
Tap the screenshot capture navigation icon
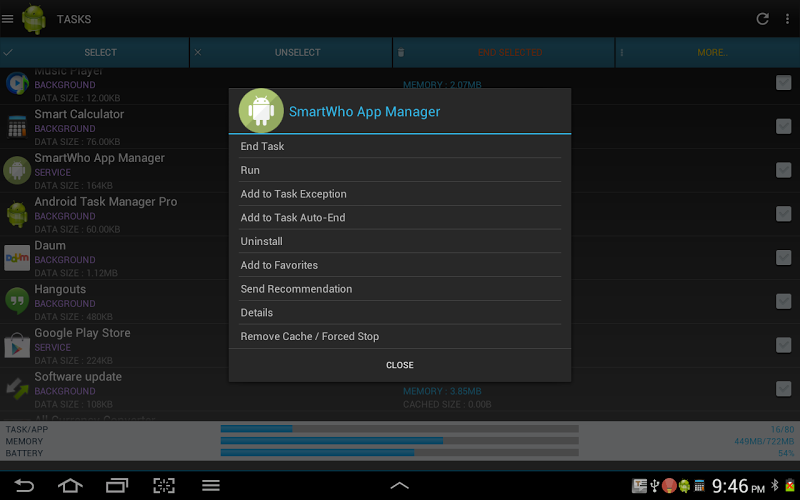pyautogui.click(x=164, y=485)
